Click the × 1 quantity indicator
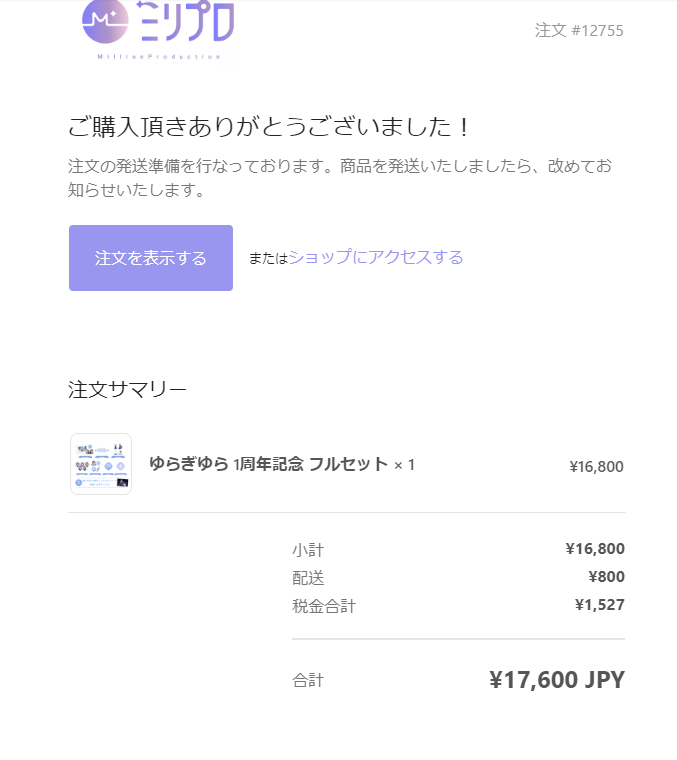Viewport: 677px width, 760px height. click(405, 465)
